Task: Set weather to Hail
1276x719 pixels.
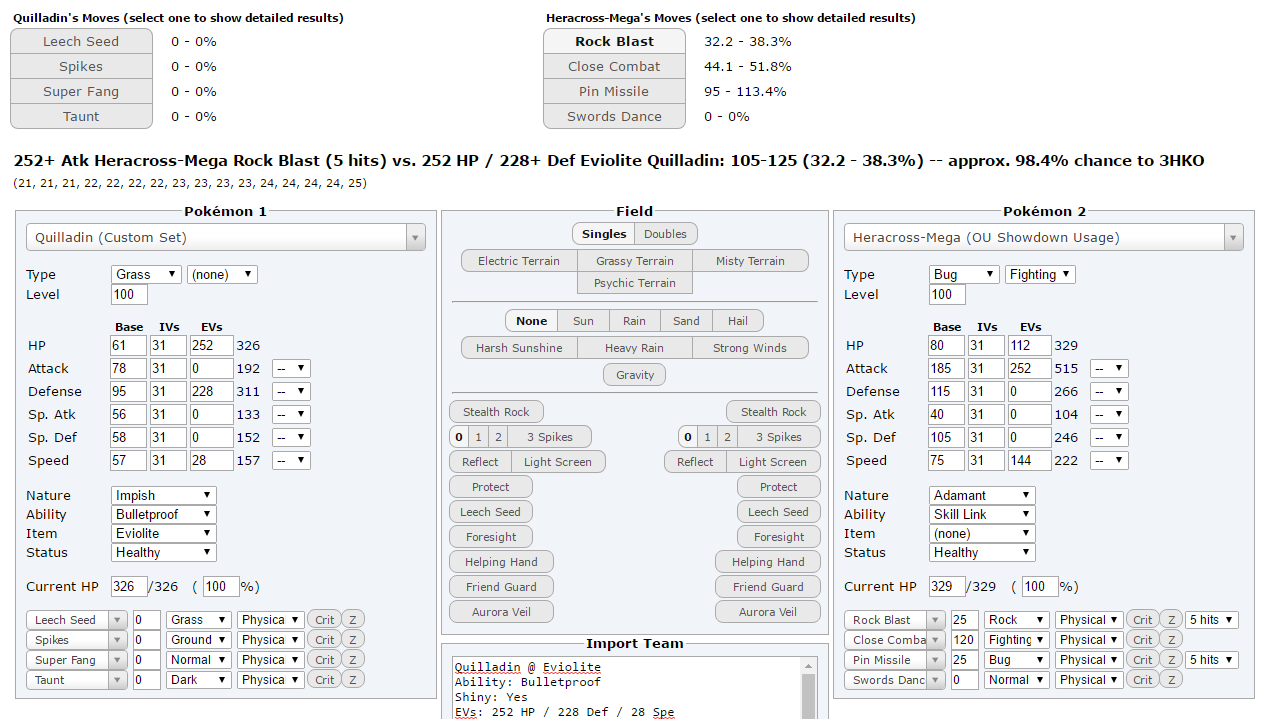Action: pos(738,321)
